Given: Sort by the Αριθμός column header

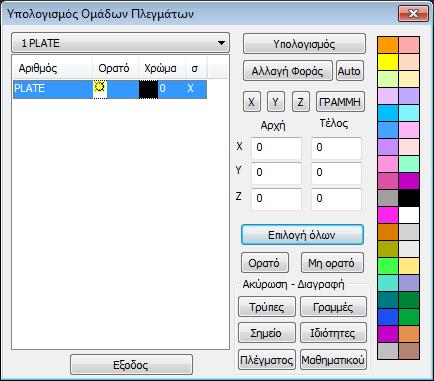Looking at the screenshot, I should 52,68.
